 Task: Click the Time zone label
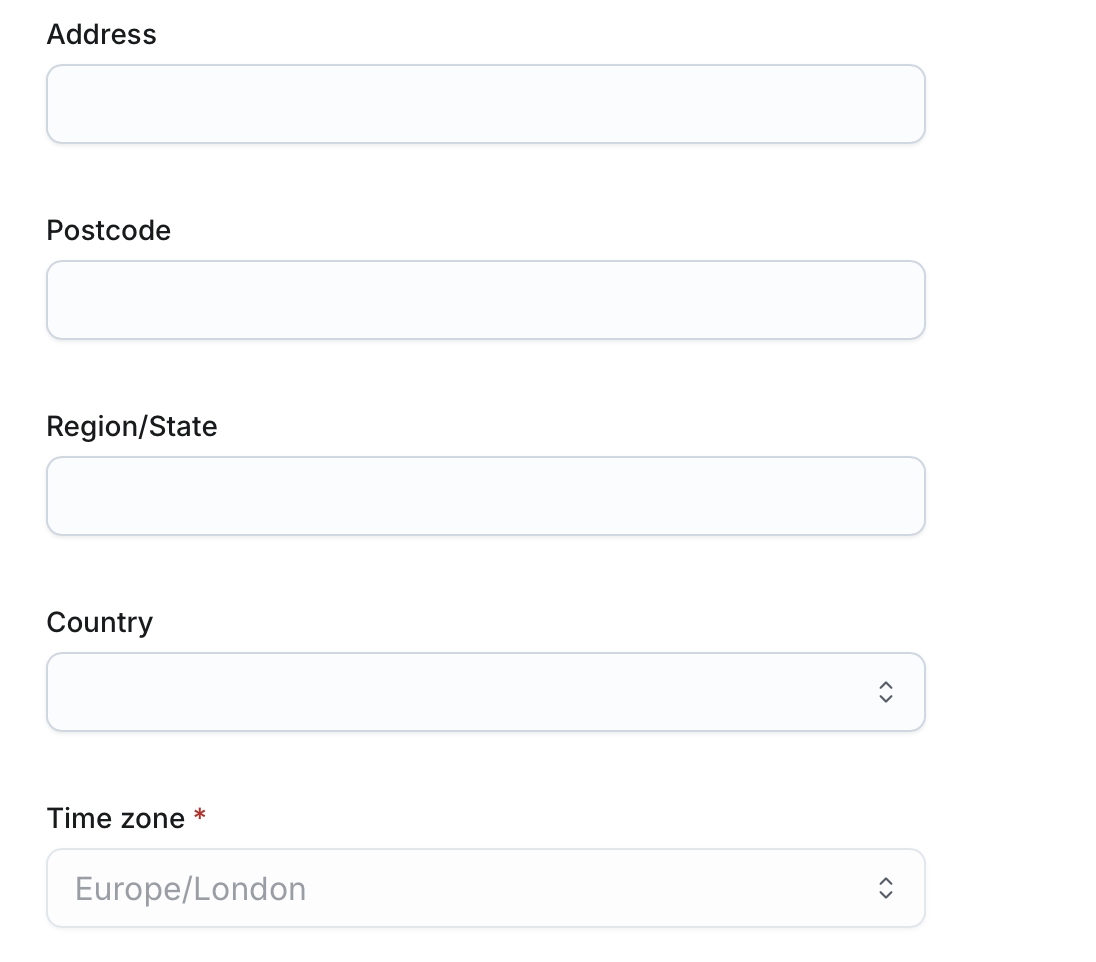click(115, 819)
